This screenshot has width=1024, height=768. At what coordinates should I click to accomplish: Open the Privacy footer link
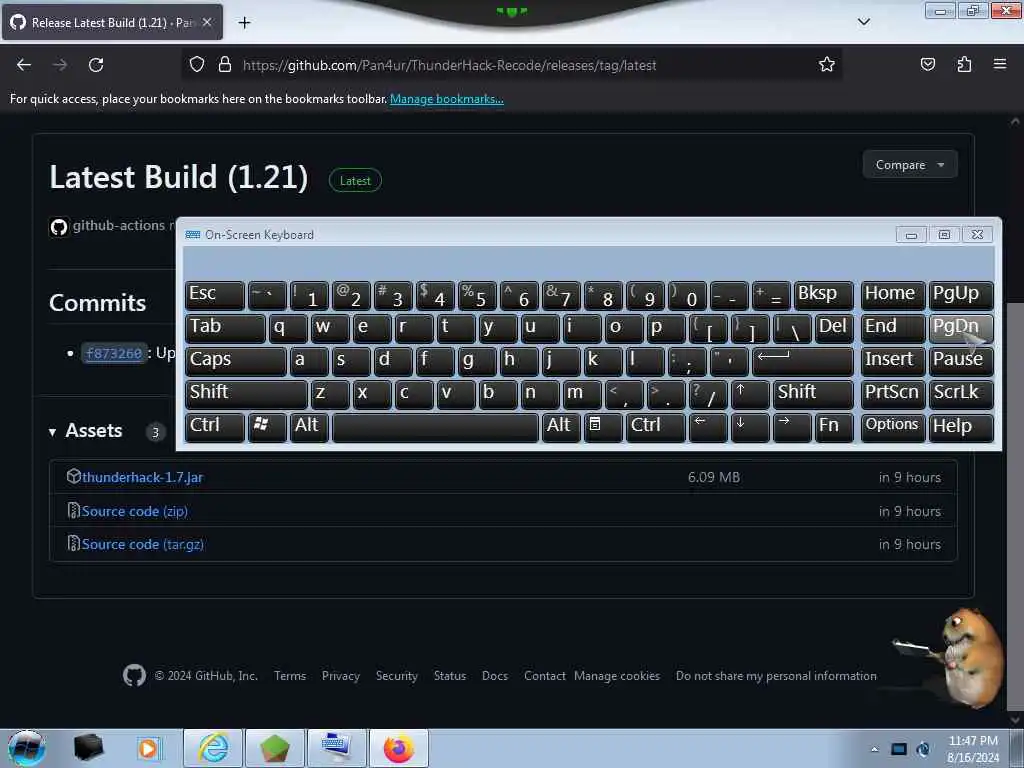pyautogui.click(x=341, y=676)
